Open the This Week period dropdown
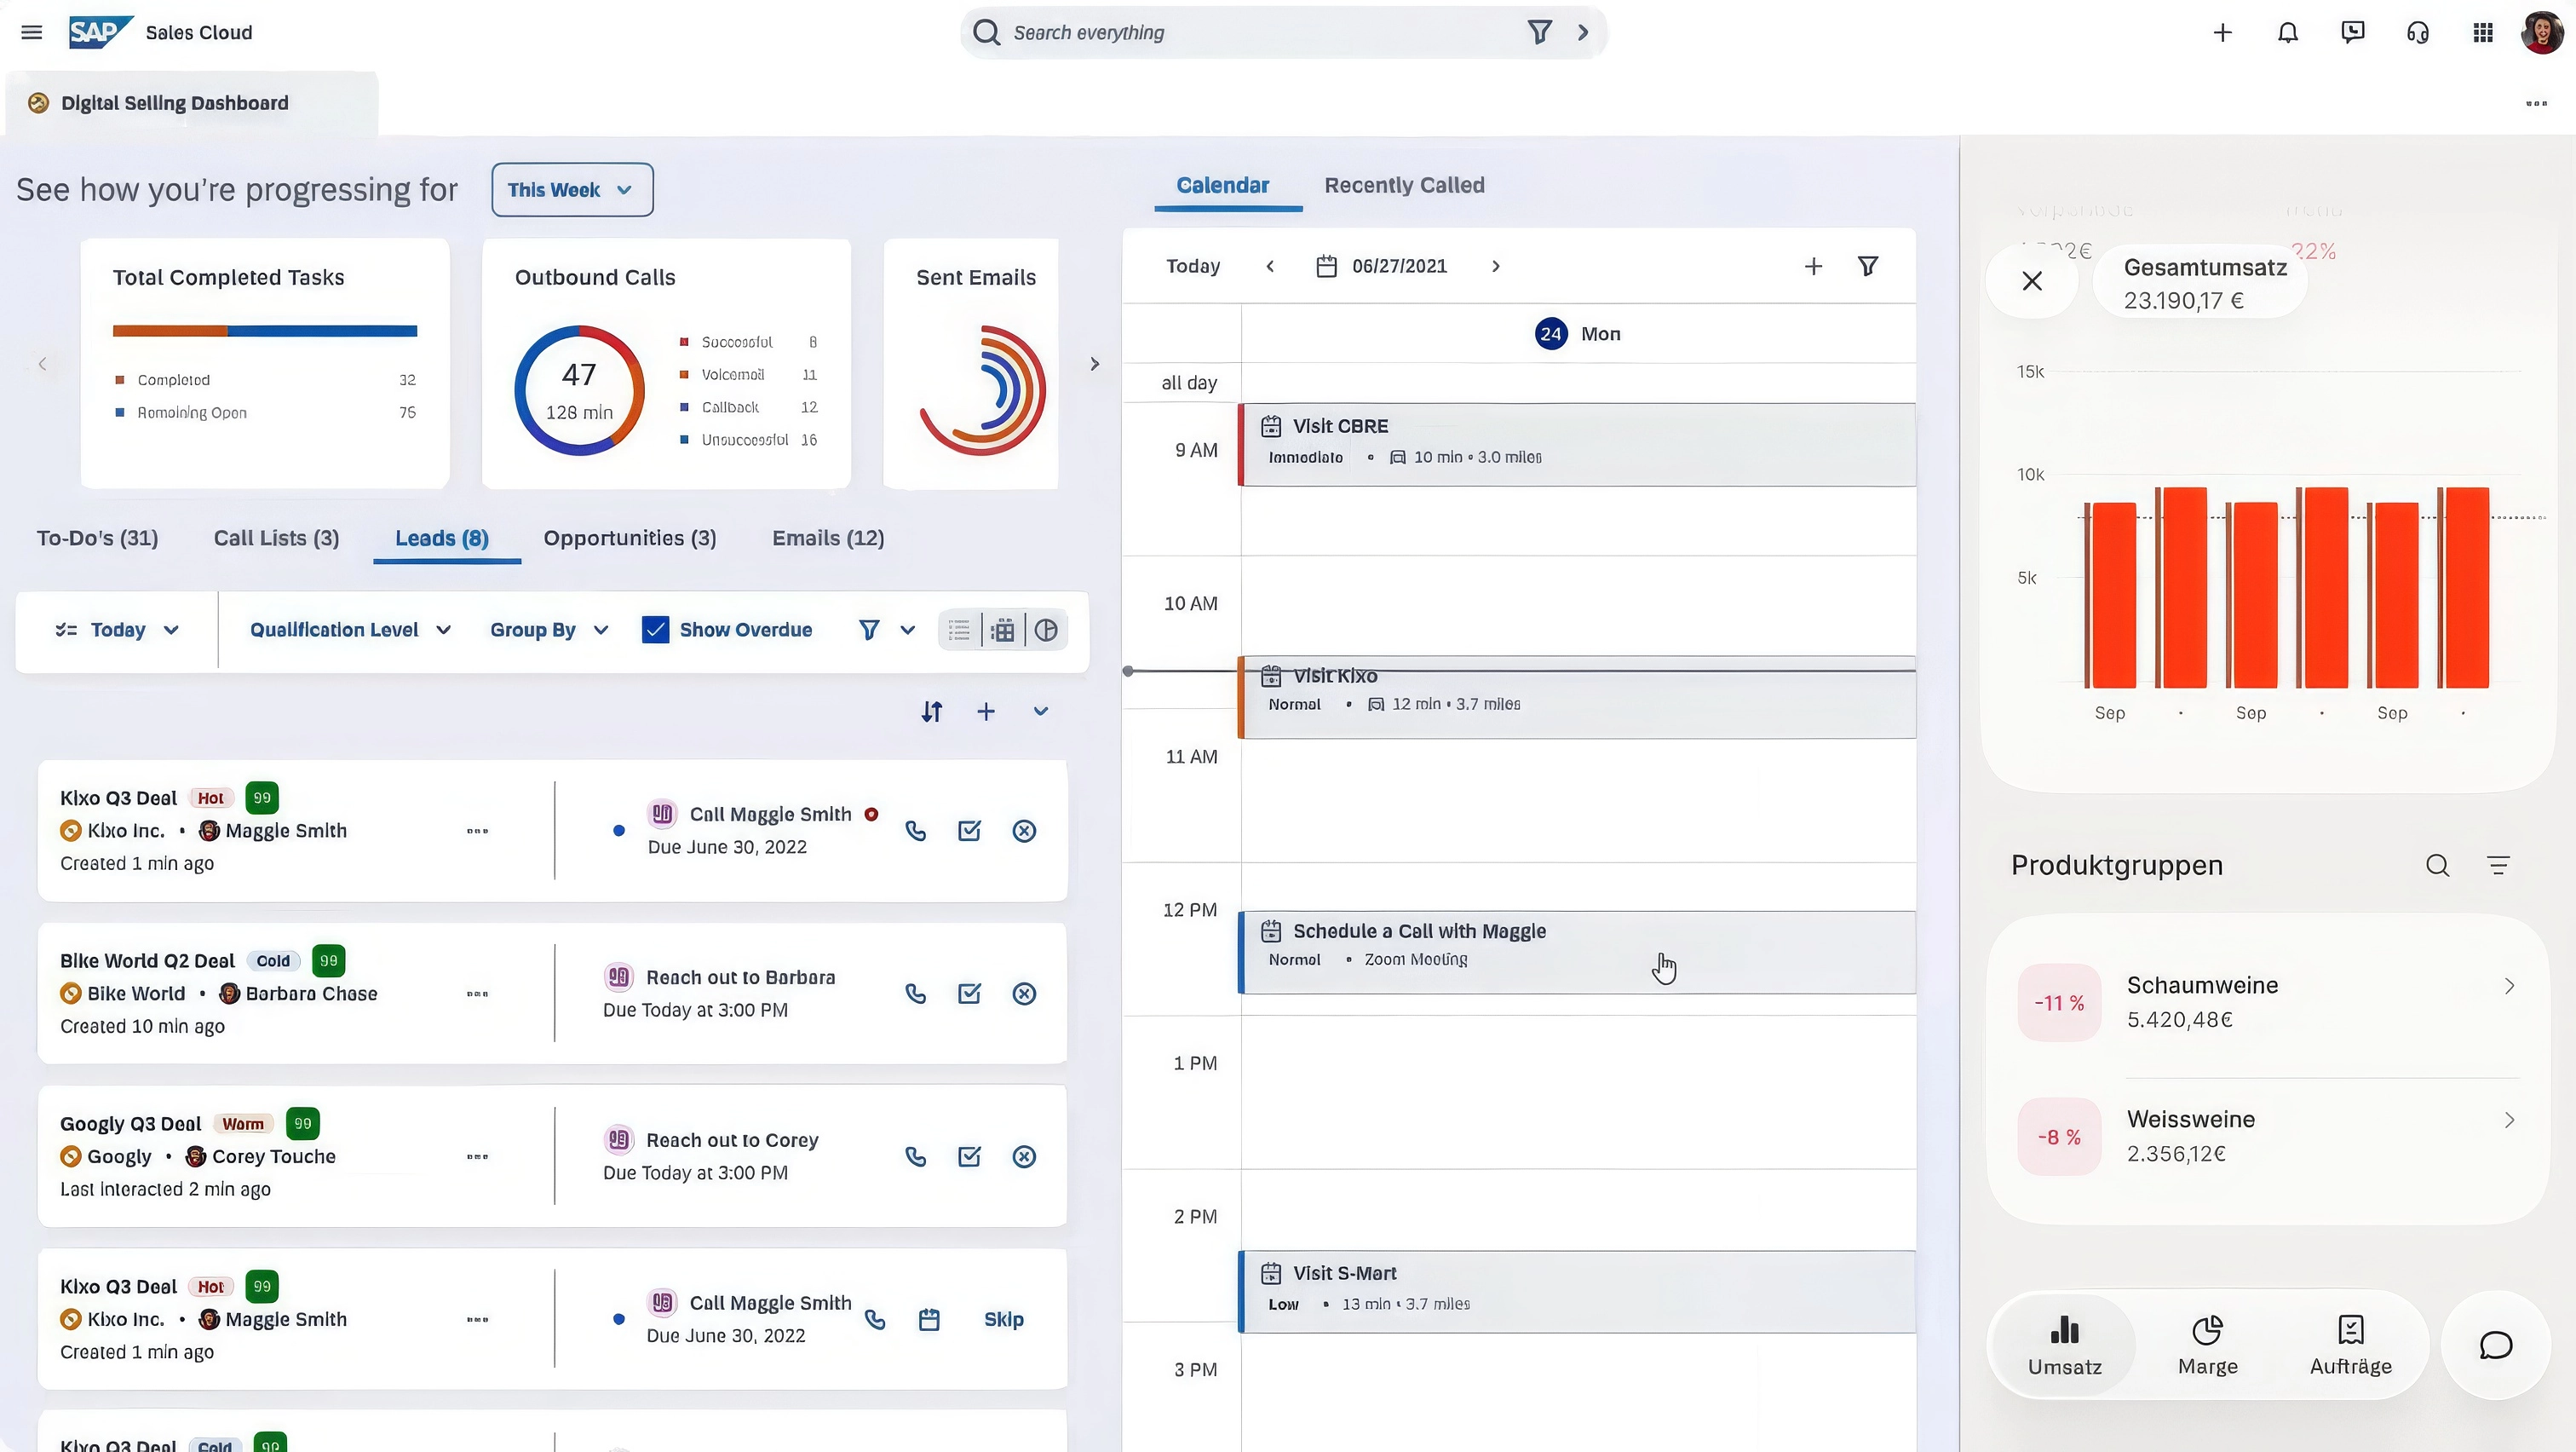Screen dimensions: 2576x1452 572,190
